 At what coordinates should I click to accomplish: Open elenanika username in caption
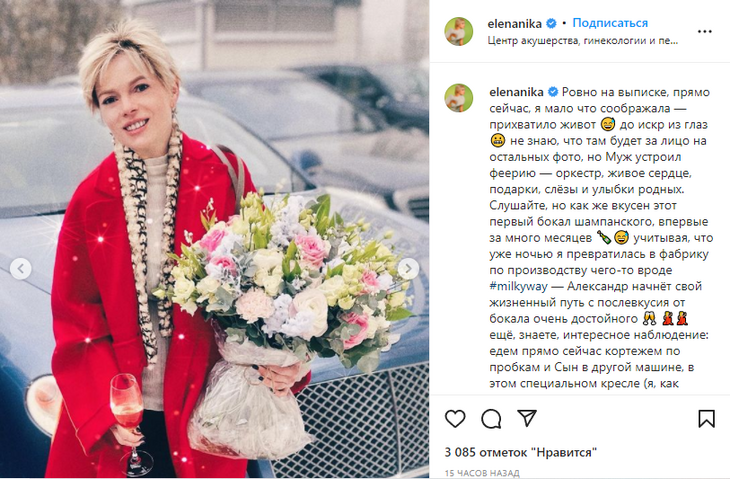pos(516,92)
